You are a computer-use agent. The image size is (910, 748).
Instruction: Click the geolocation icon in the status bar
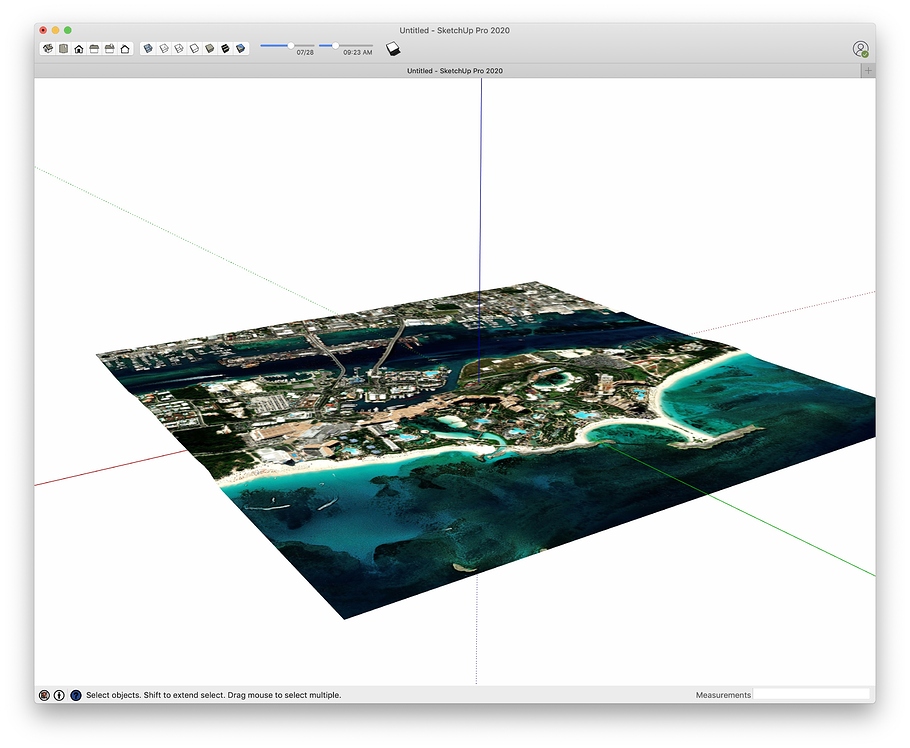44,695
